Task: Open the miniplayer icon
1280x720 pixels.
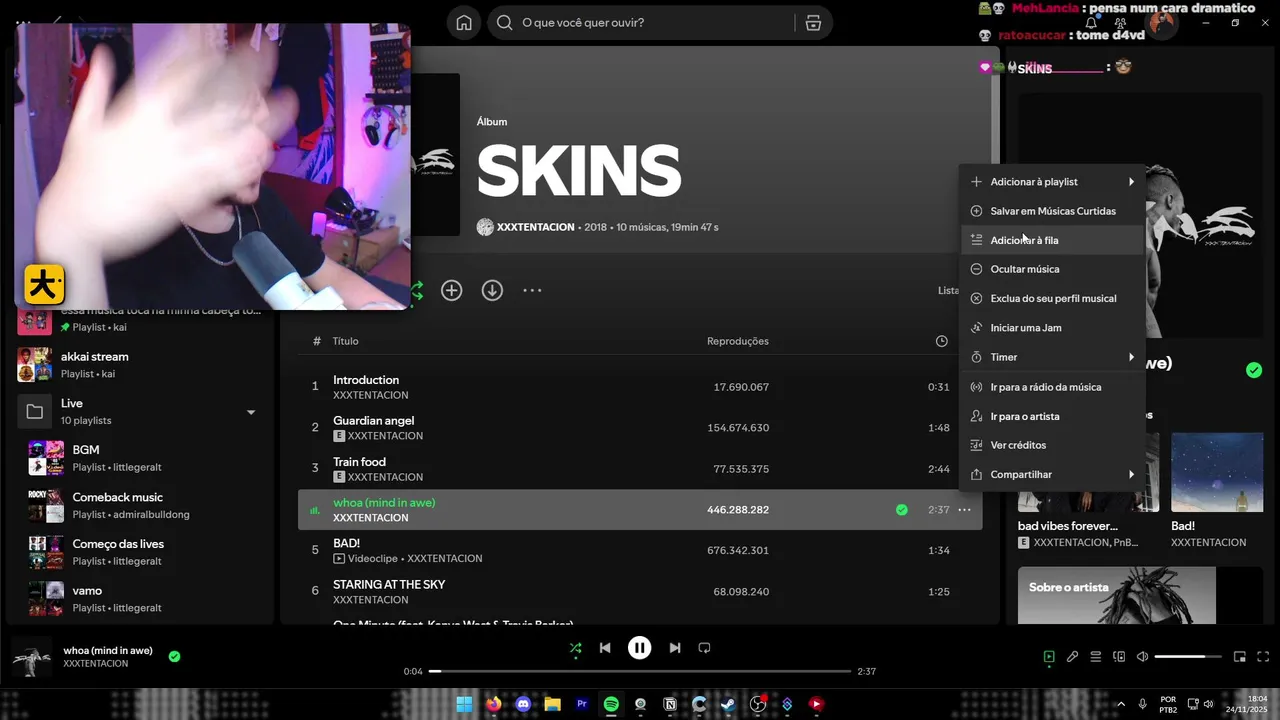Action: pos(1240,657)
